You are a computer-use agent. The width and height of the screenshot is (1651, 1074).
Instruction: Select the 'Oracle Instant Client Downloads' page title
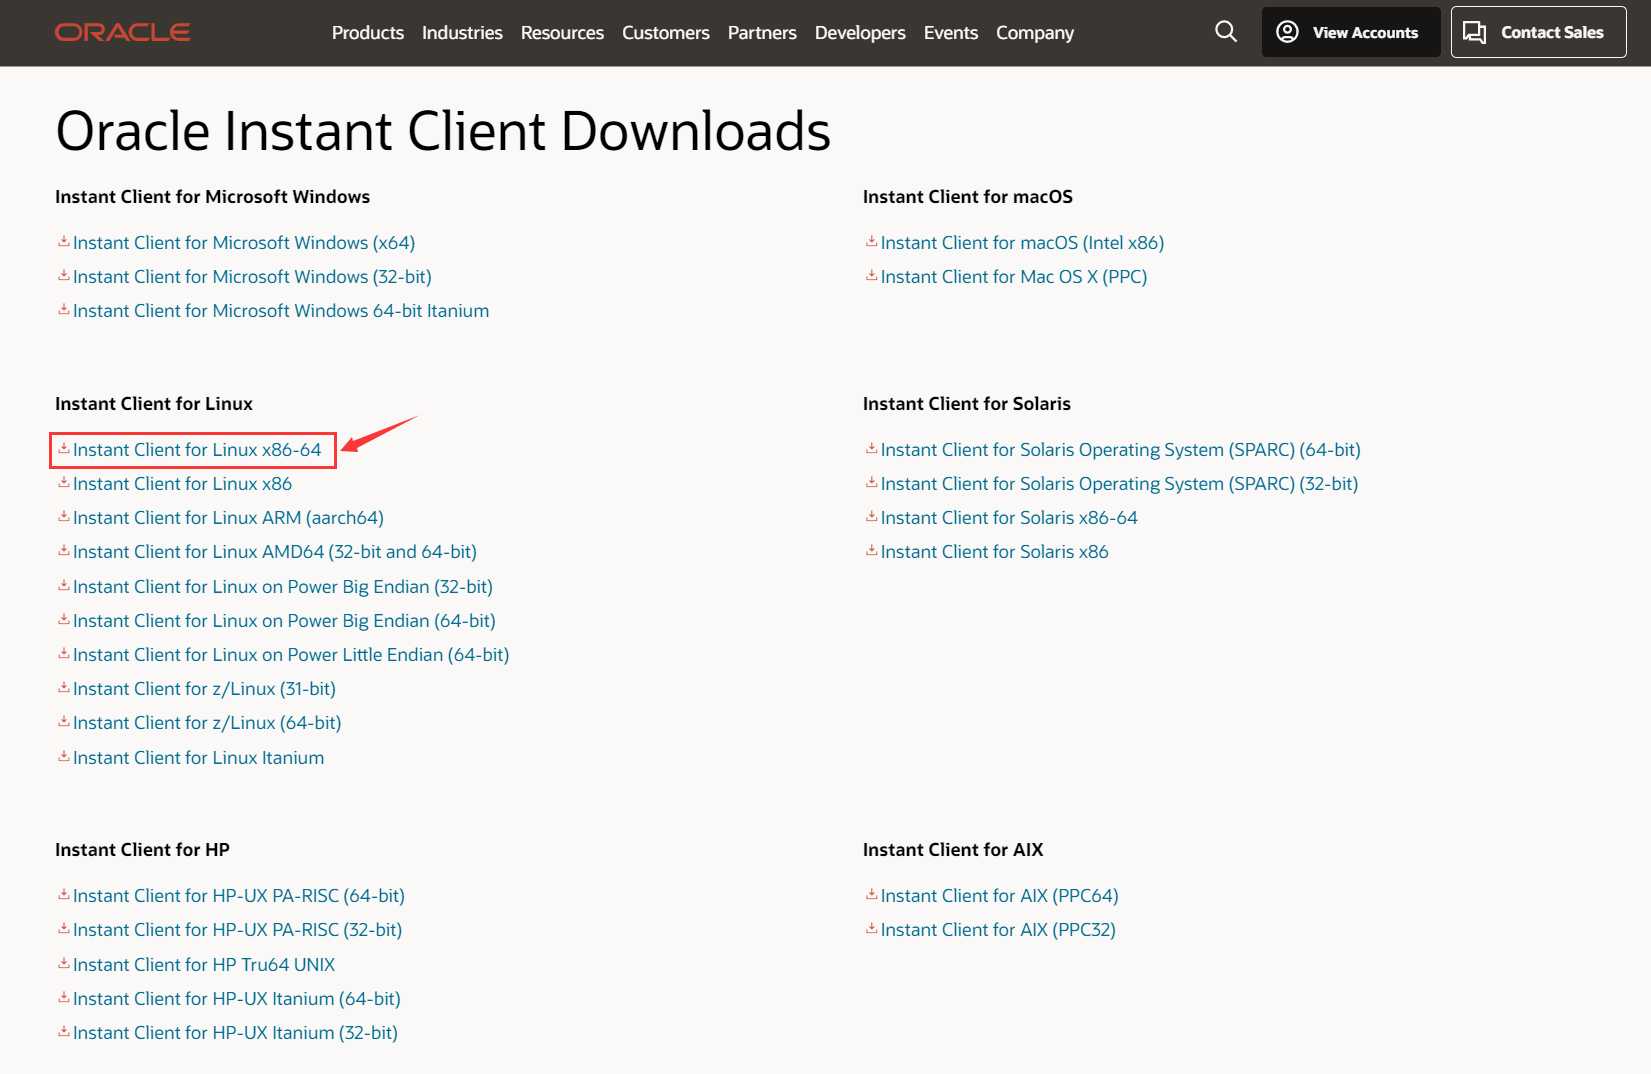click(443, 131)
